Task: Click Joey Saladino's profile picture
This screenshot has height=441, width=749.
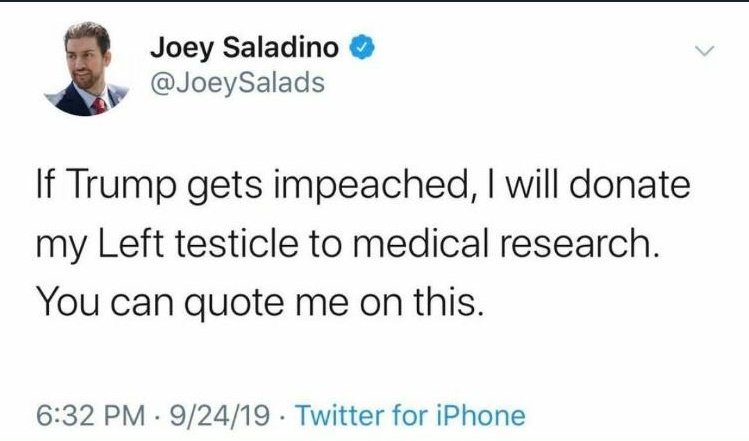Action: (x=89, y=69)
